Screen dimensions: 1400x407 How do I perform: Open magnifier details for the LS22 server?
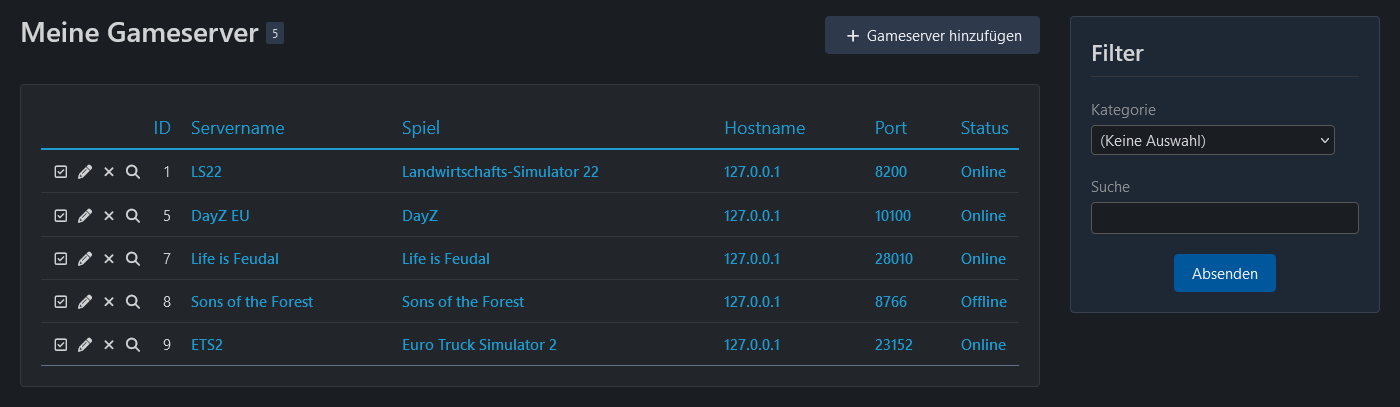coord(133,172)
